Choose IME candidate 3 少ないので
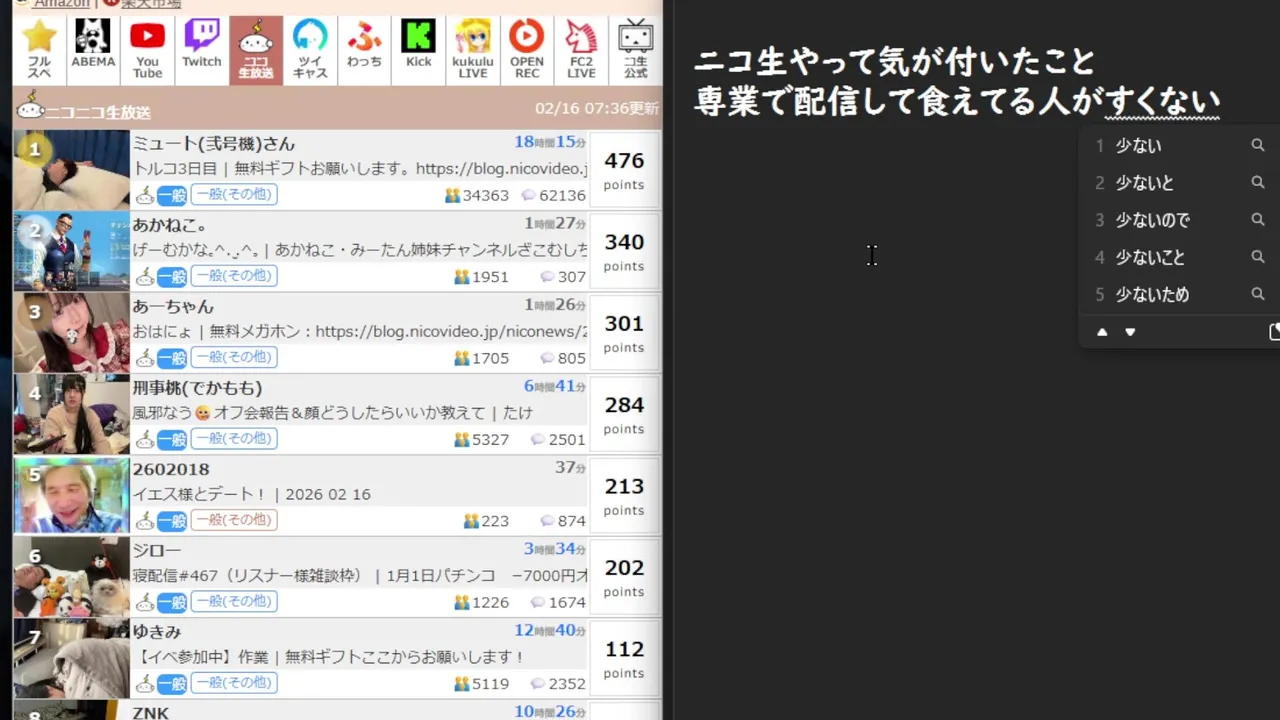The width and height of the screenshot is (1280, 720). [1153, 220]
